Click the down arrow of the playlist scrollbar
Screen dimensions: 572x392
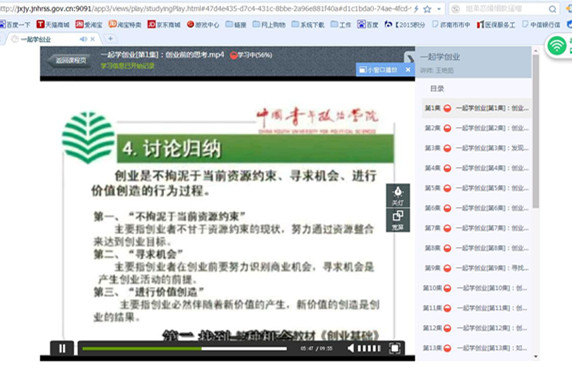[x=536, y=356]
